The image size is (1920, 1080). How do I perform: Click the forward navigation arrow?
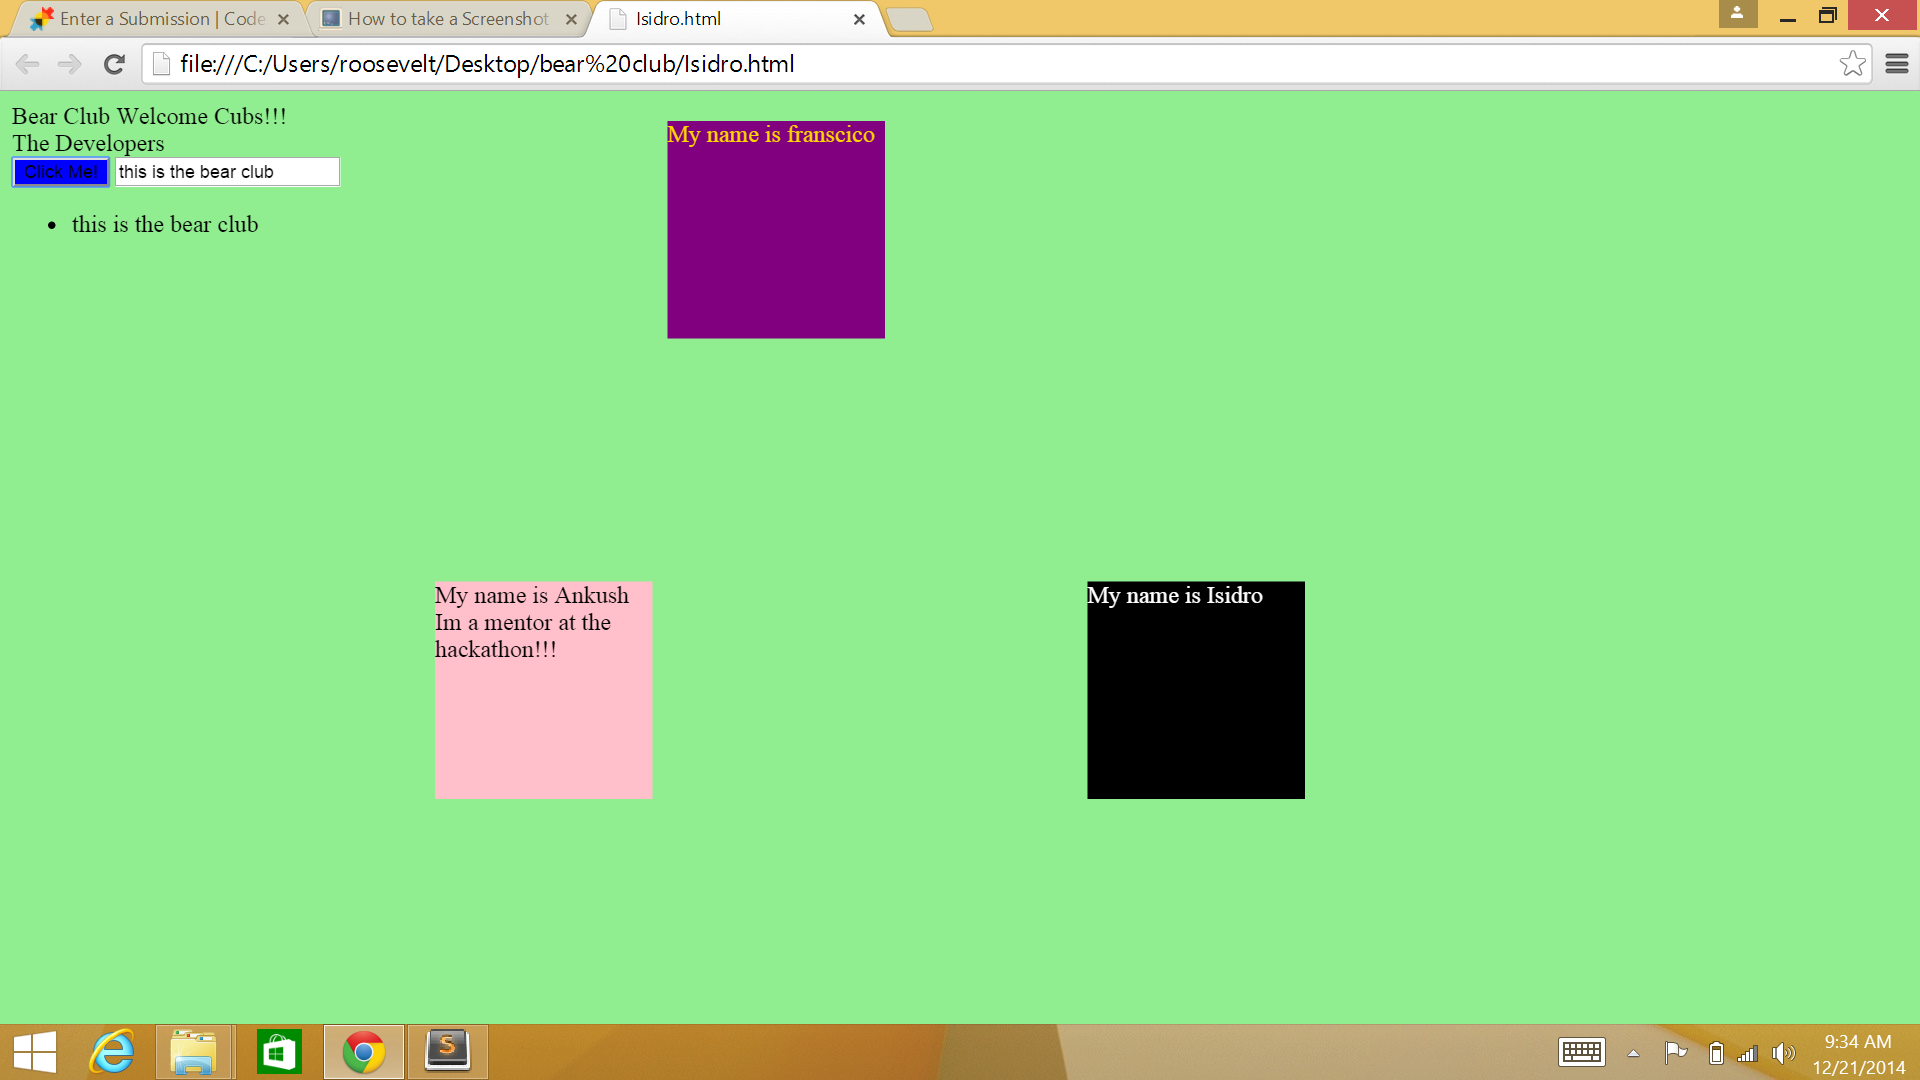pos(69,64)
